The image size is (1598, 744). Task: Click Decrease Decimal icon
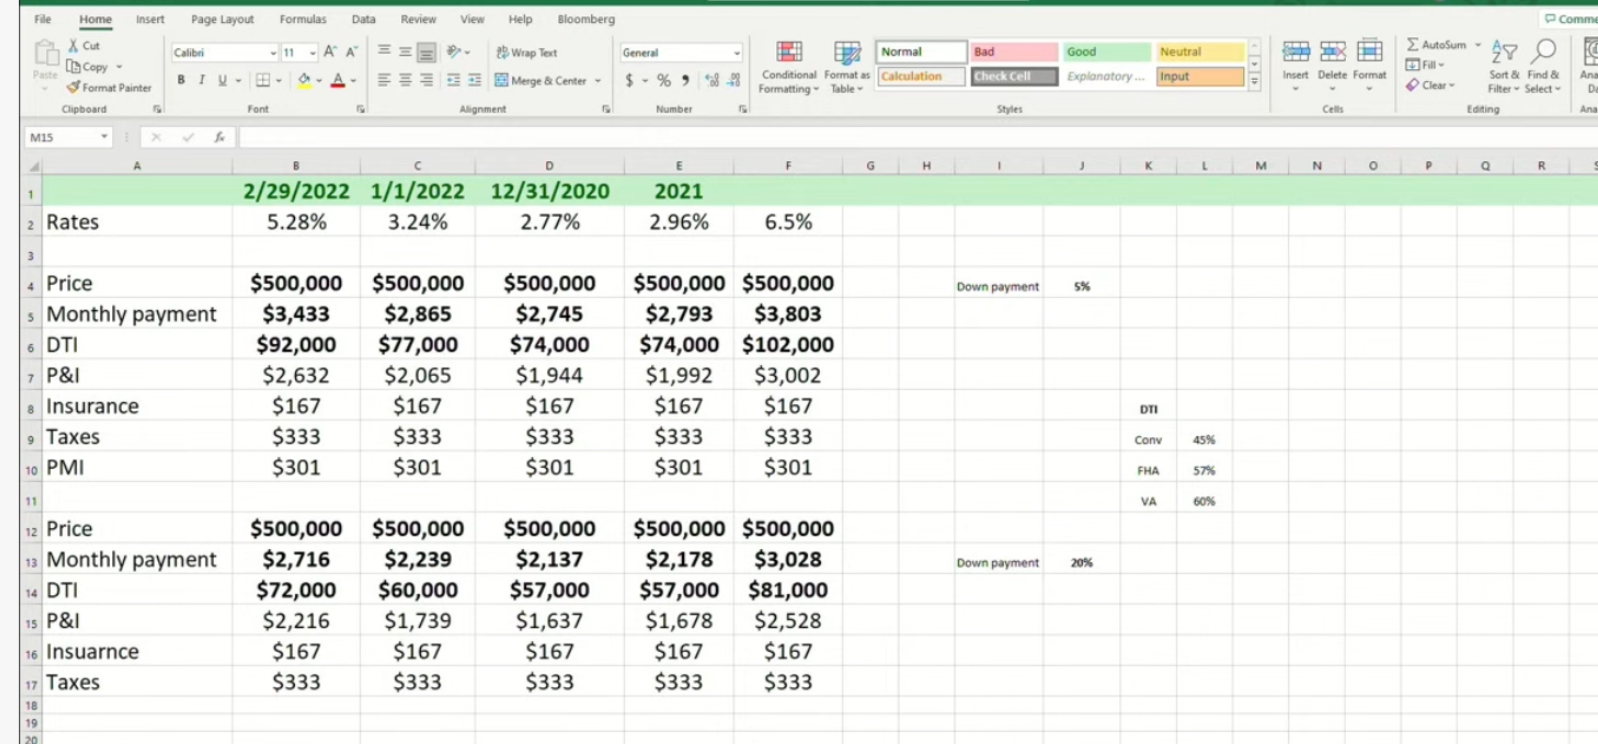[734, 80]
